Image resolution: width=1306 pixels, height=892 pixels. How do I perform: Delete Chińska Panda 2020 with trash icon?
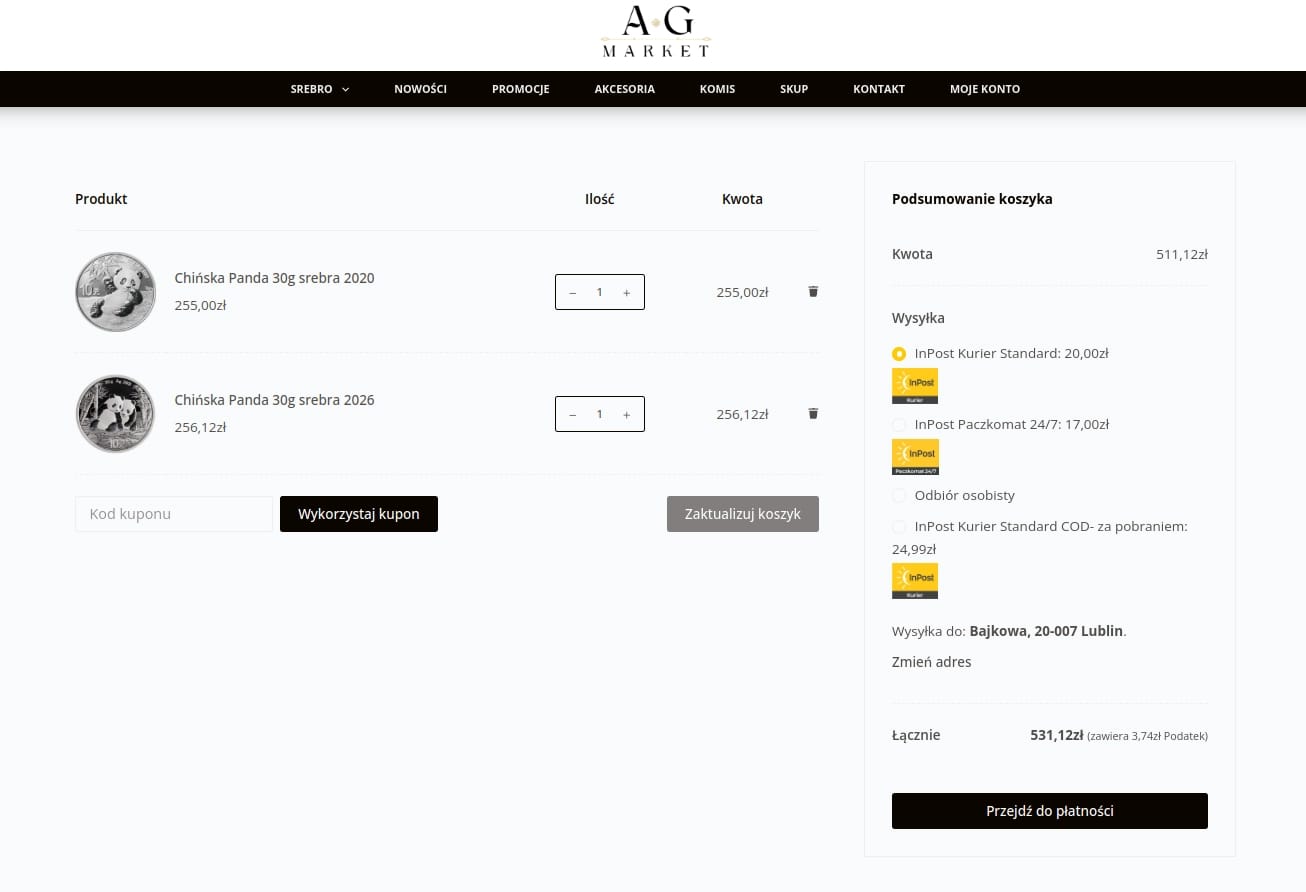tap(813, 291)
